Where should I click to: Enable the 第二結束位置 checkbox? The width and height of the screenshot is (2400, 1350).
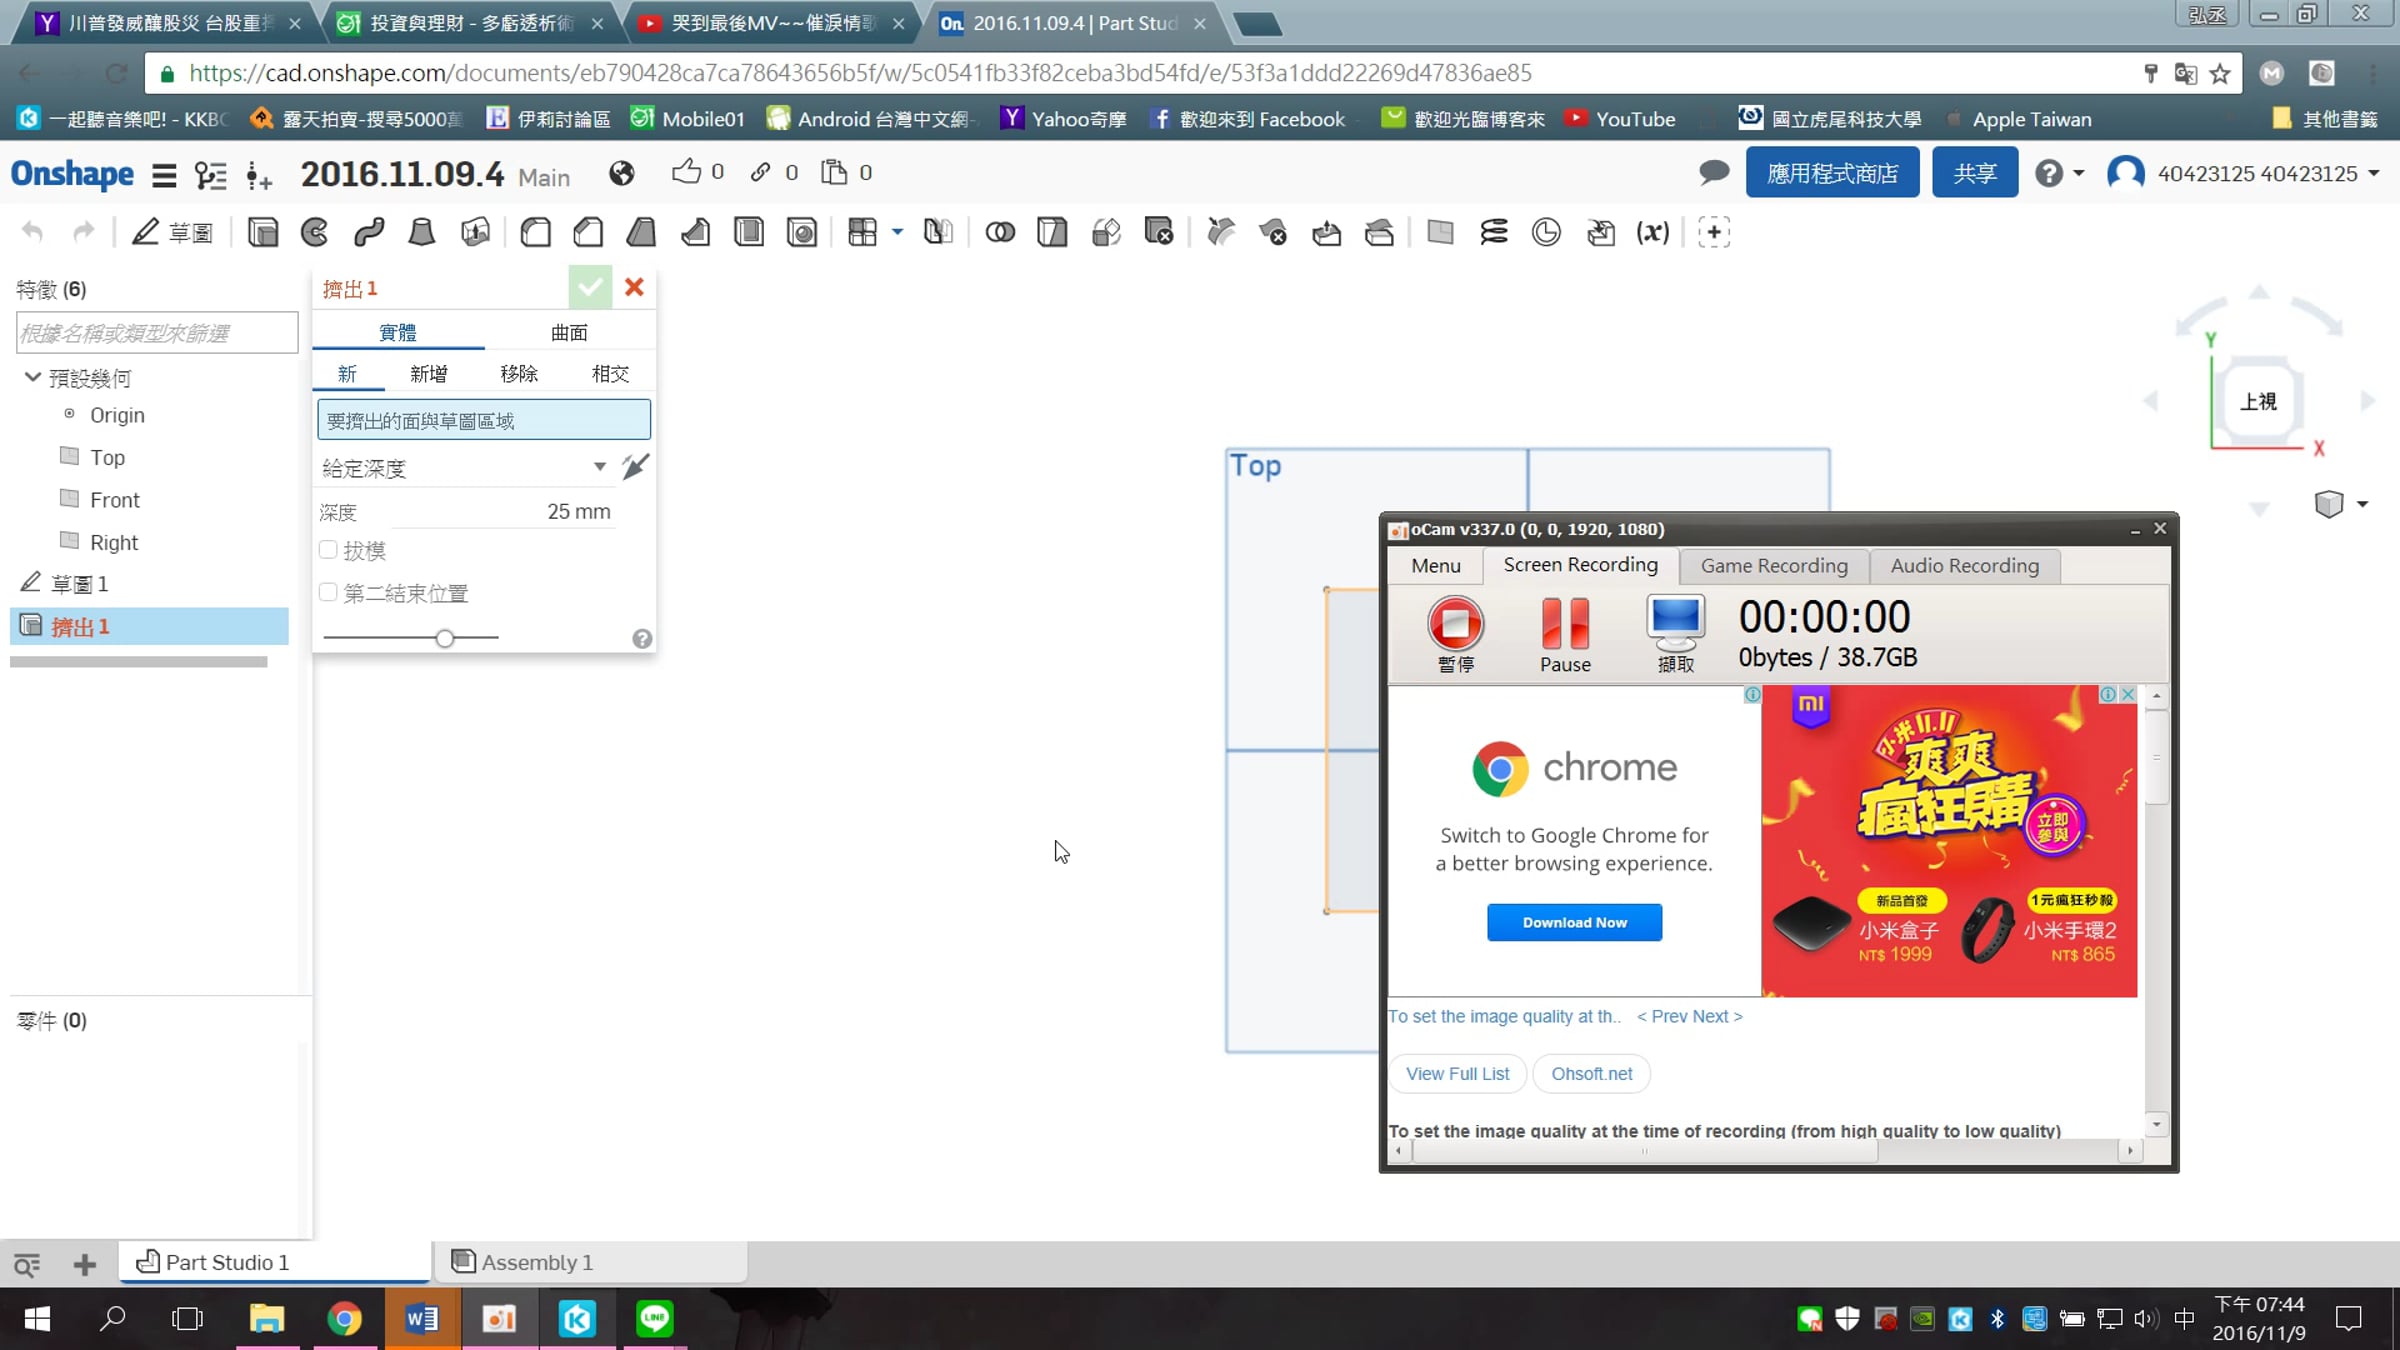click(328, 592)
